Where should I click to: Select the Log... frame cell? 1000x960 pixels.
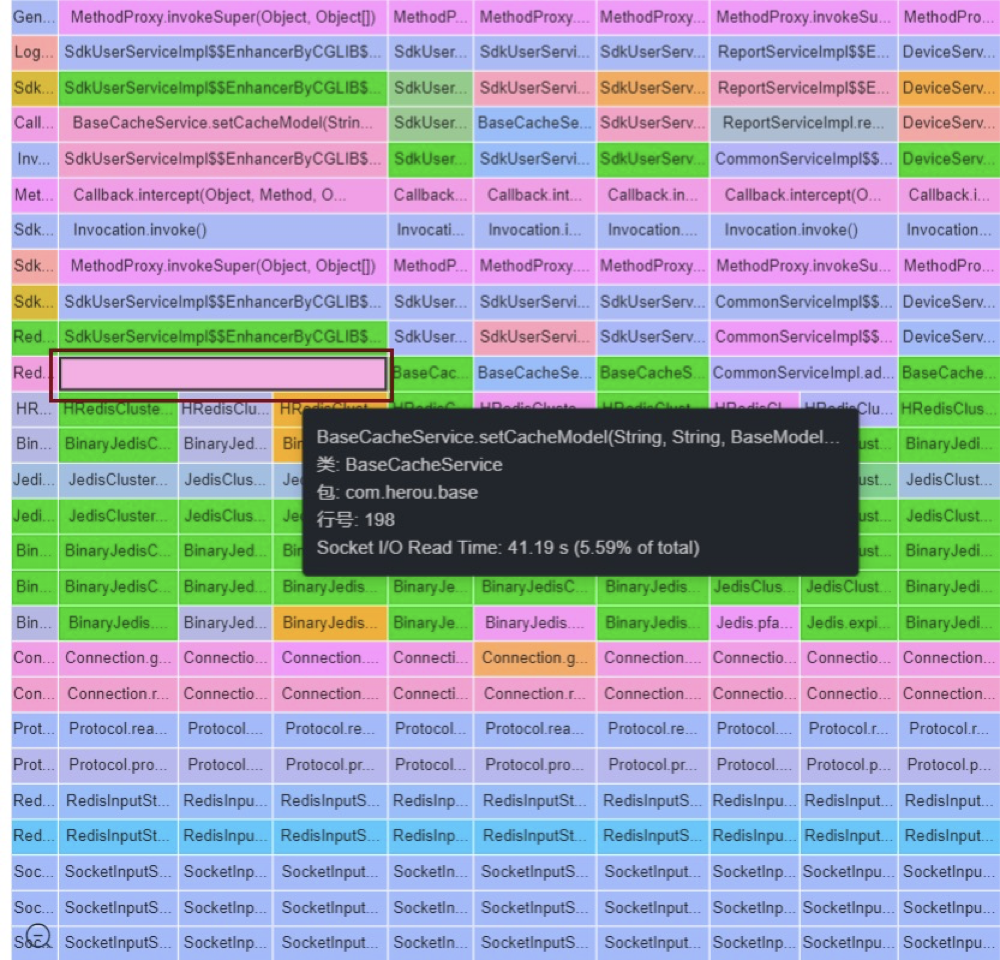34,52
